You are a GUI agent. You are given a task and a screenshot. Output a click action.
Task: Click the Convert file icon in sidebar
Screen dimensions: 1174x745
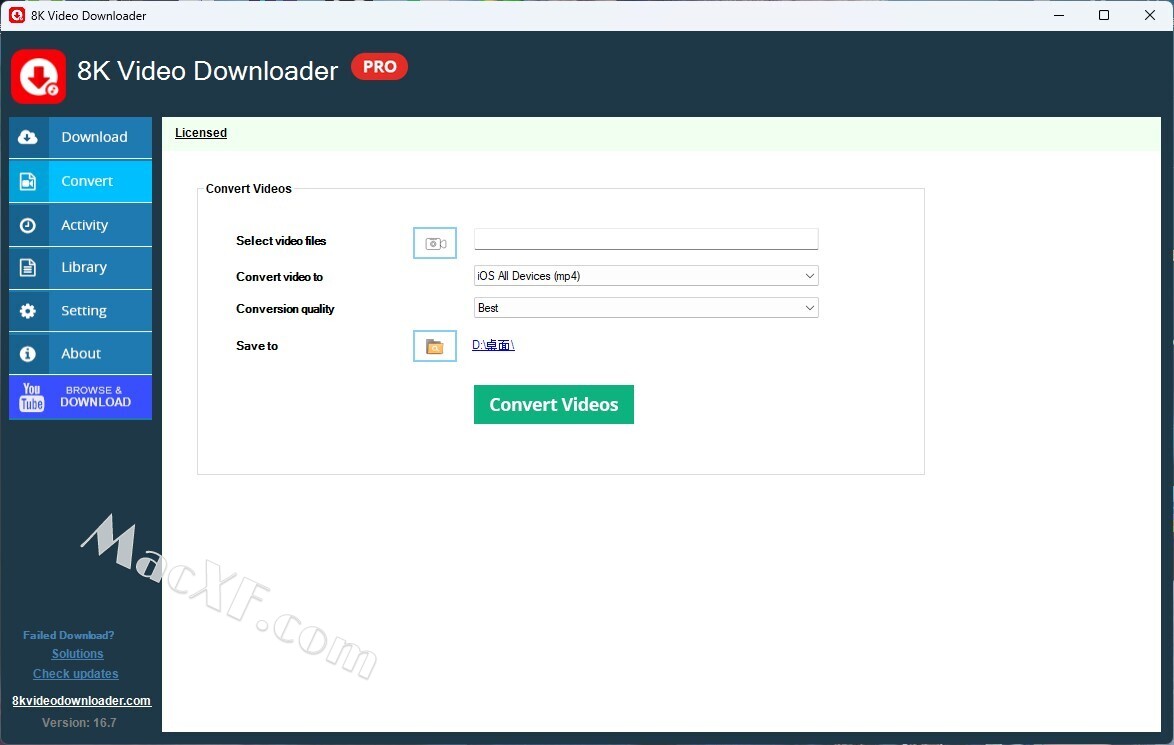(28, 181)
